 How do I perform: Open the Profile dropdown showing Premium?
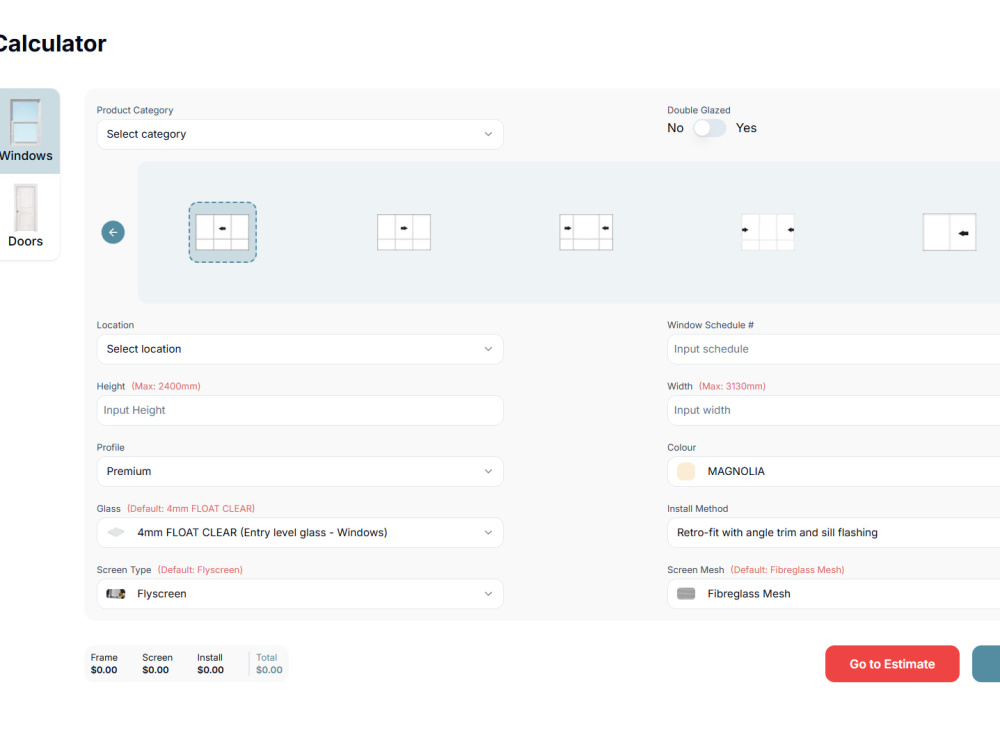[300, 471]
